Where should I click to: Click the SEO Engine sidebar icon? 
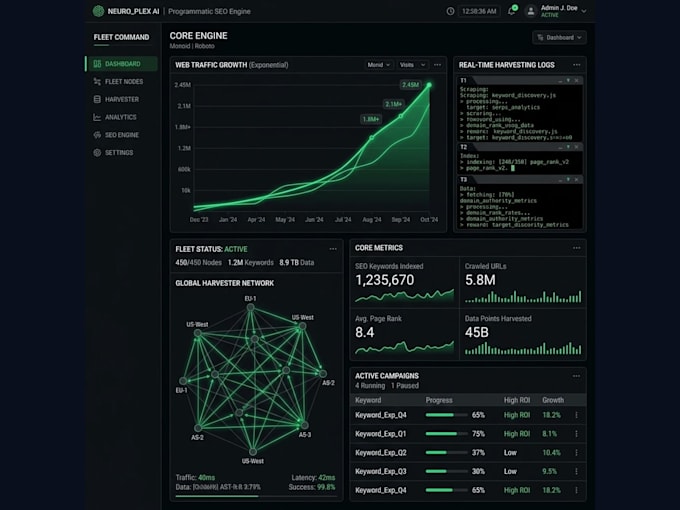[x=97, y=135]
